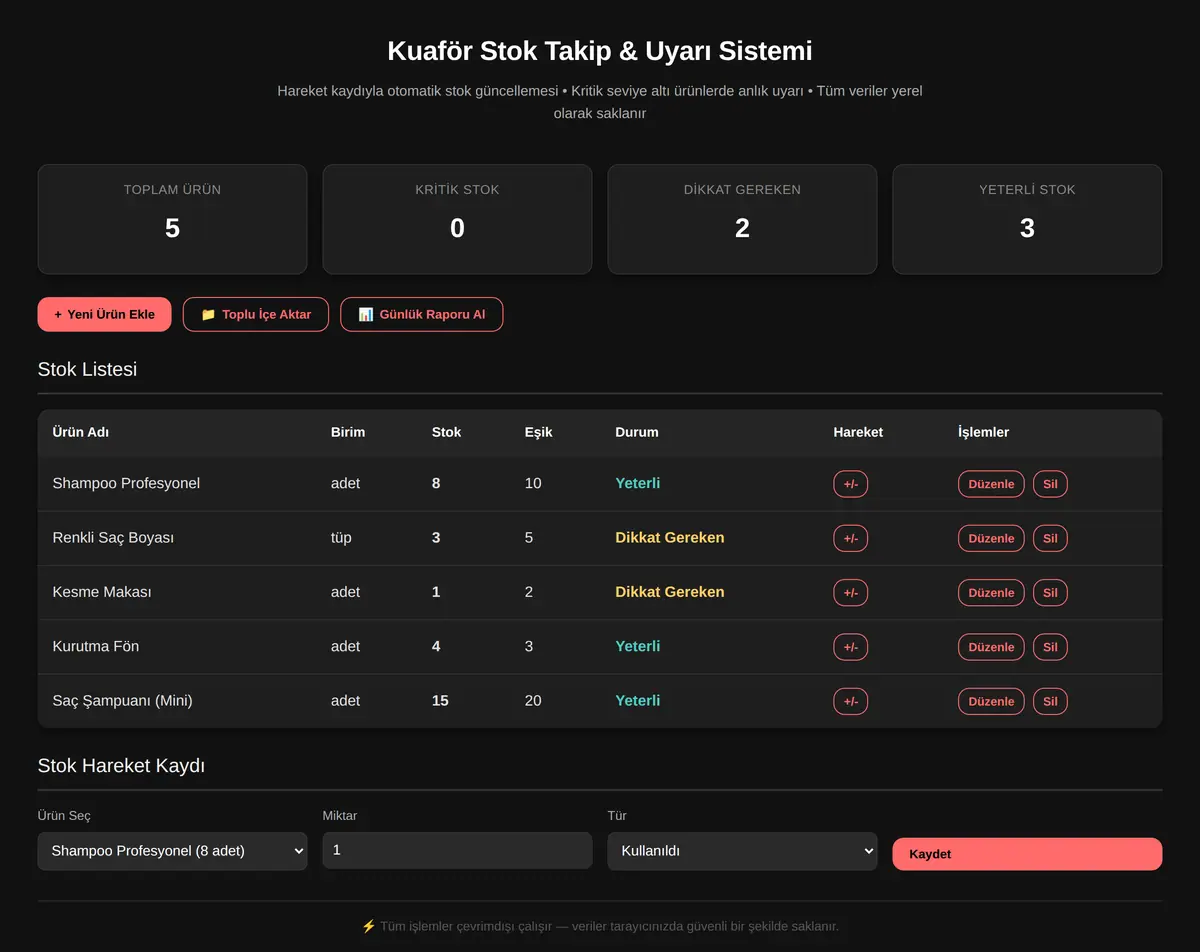Select the Kritik Stok summary card
Image resolution: width=1200 pixels, height=952 pixels.
pos(457,219)
